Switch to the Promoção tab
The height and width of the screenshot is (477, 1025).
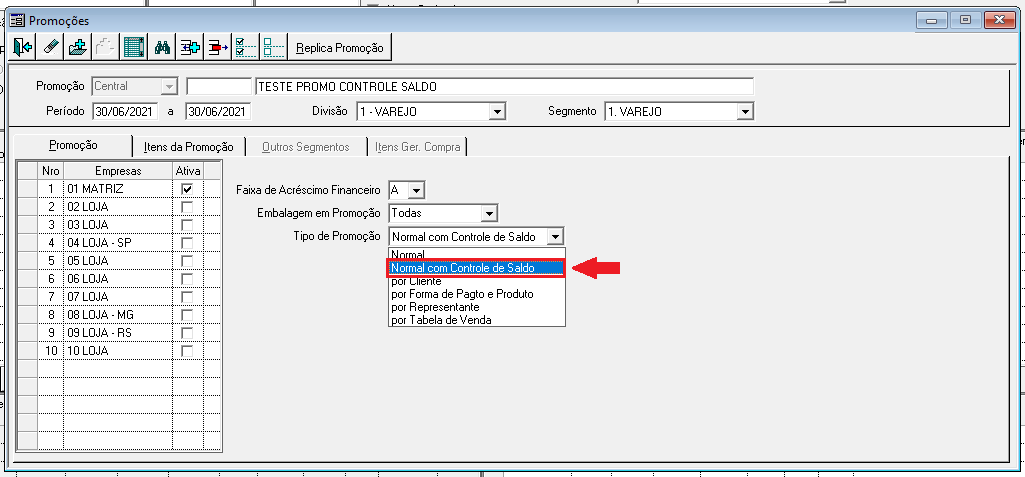73,145
